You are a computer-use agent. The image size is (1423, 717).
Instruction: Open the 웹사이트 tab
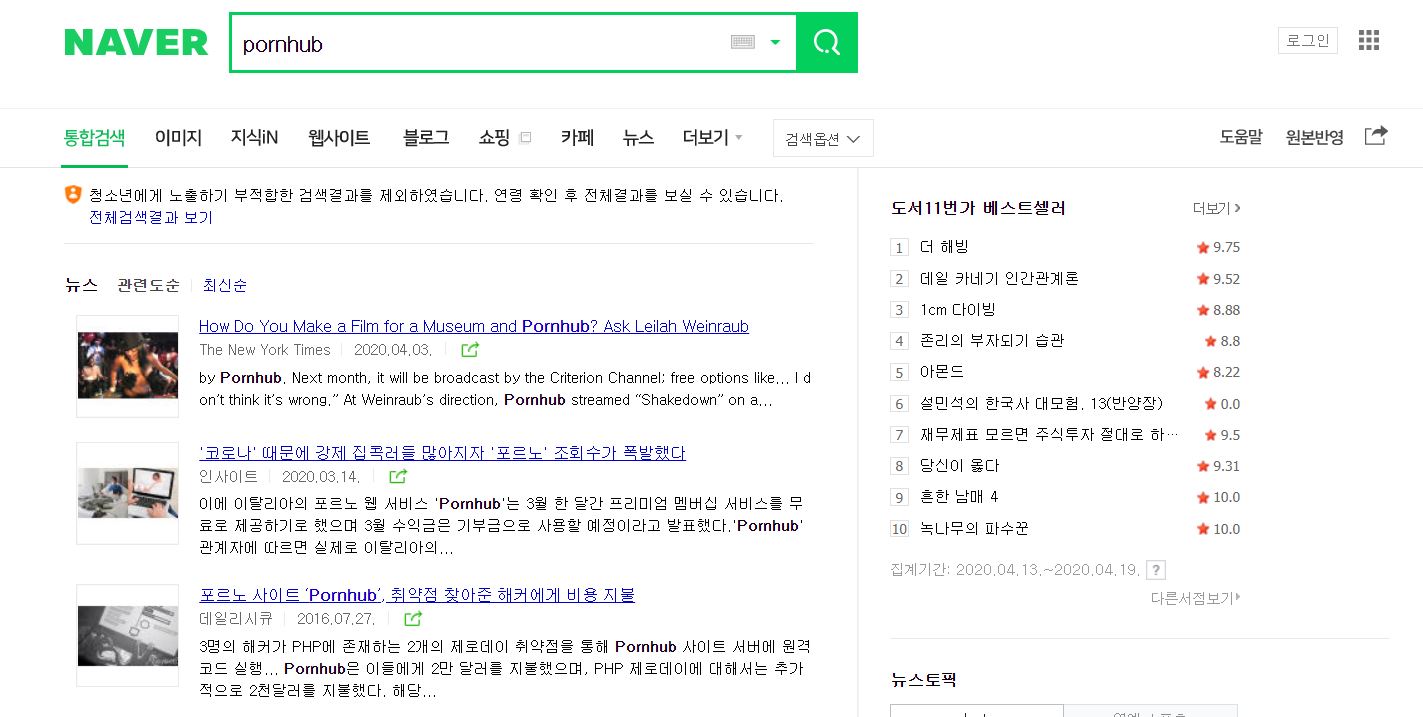[x=339, y=138]
